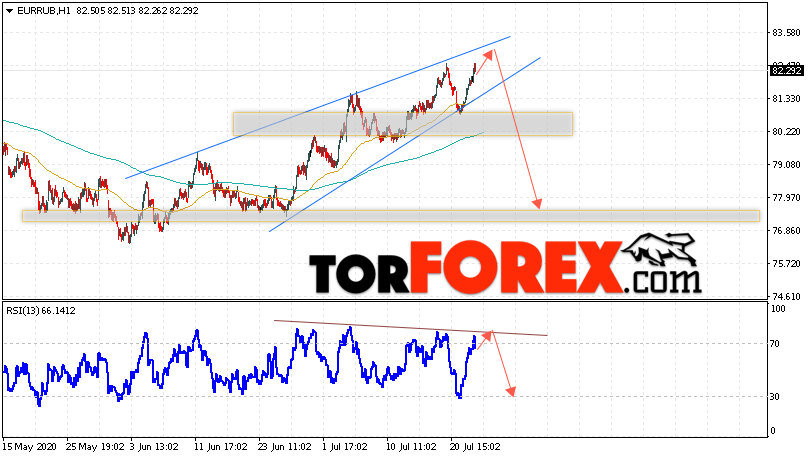Click the 74.610 price axis label

[x=786, y=297]
